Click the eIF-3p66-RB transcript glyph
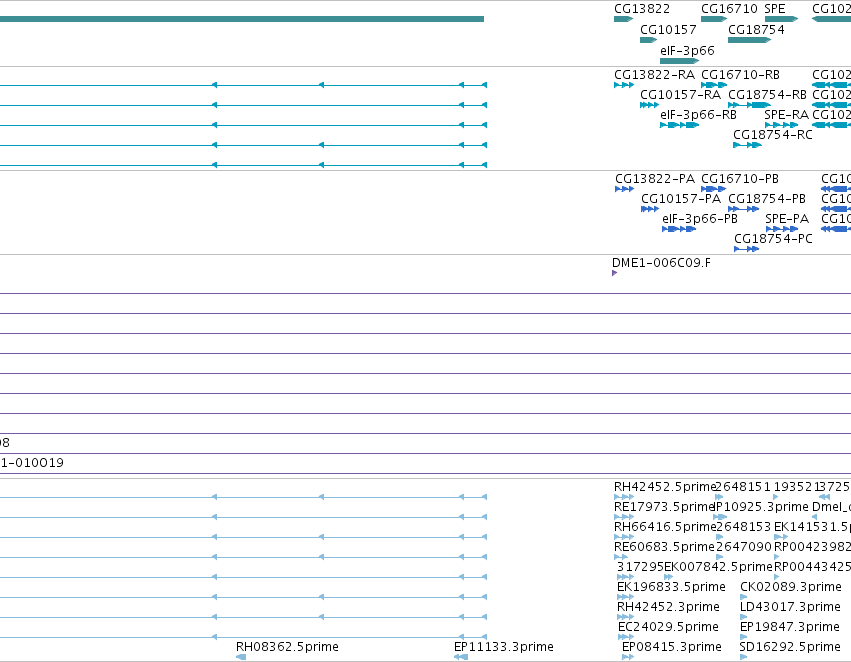Image resolution: width=851 pixels, height=662 pixels. coord(679,125)
